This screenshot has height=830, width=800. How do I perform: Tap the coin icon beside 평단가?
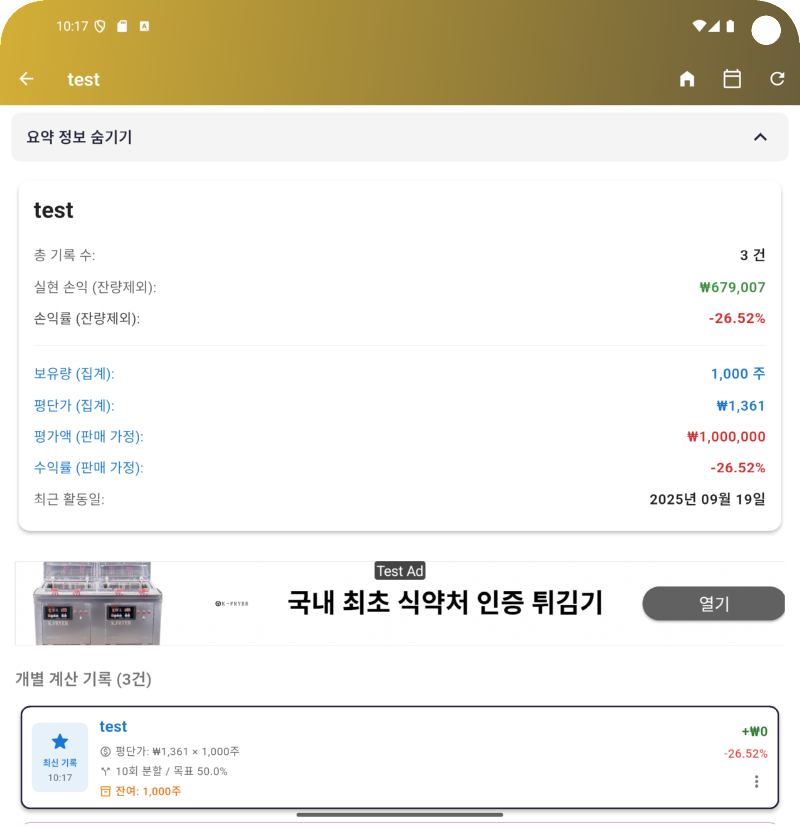106,751
